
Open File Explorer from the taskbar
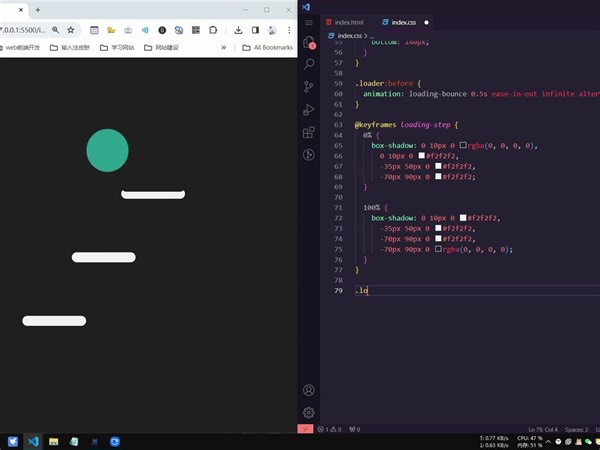54,442
